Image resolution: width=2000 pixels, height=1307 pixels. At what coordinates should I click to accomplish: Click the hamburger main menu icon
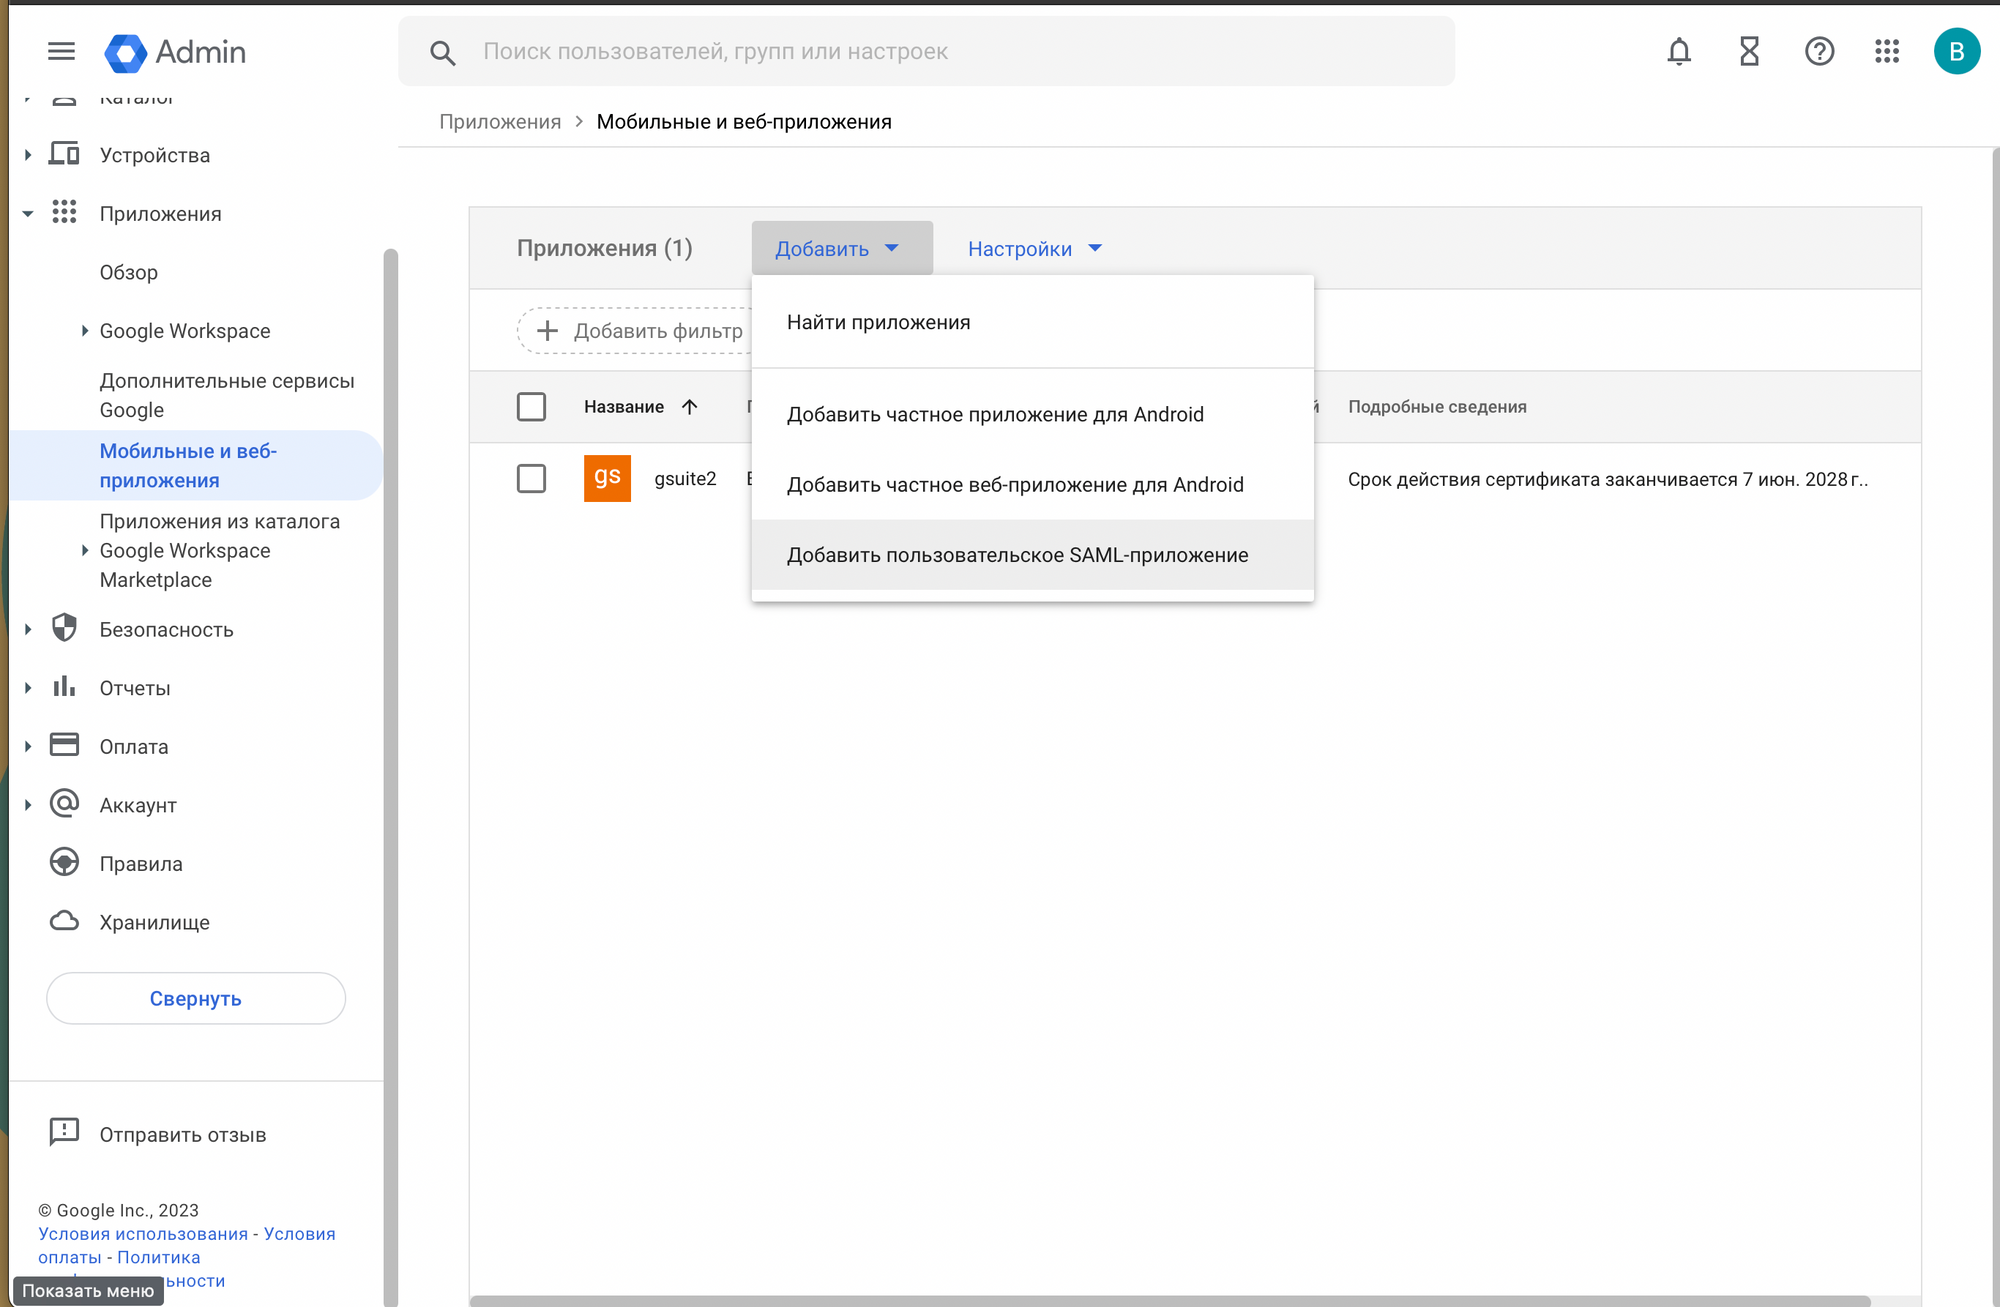[61, 51]
